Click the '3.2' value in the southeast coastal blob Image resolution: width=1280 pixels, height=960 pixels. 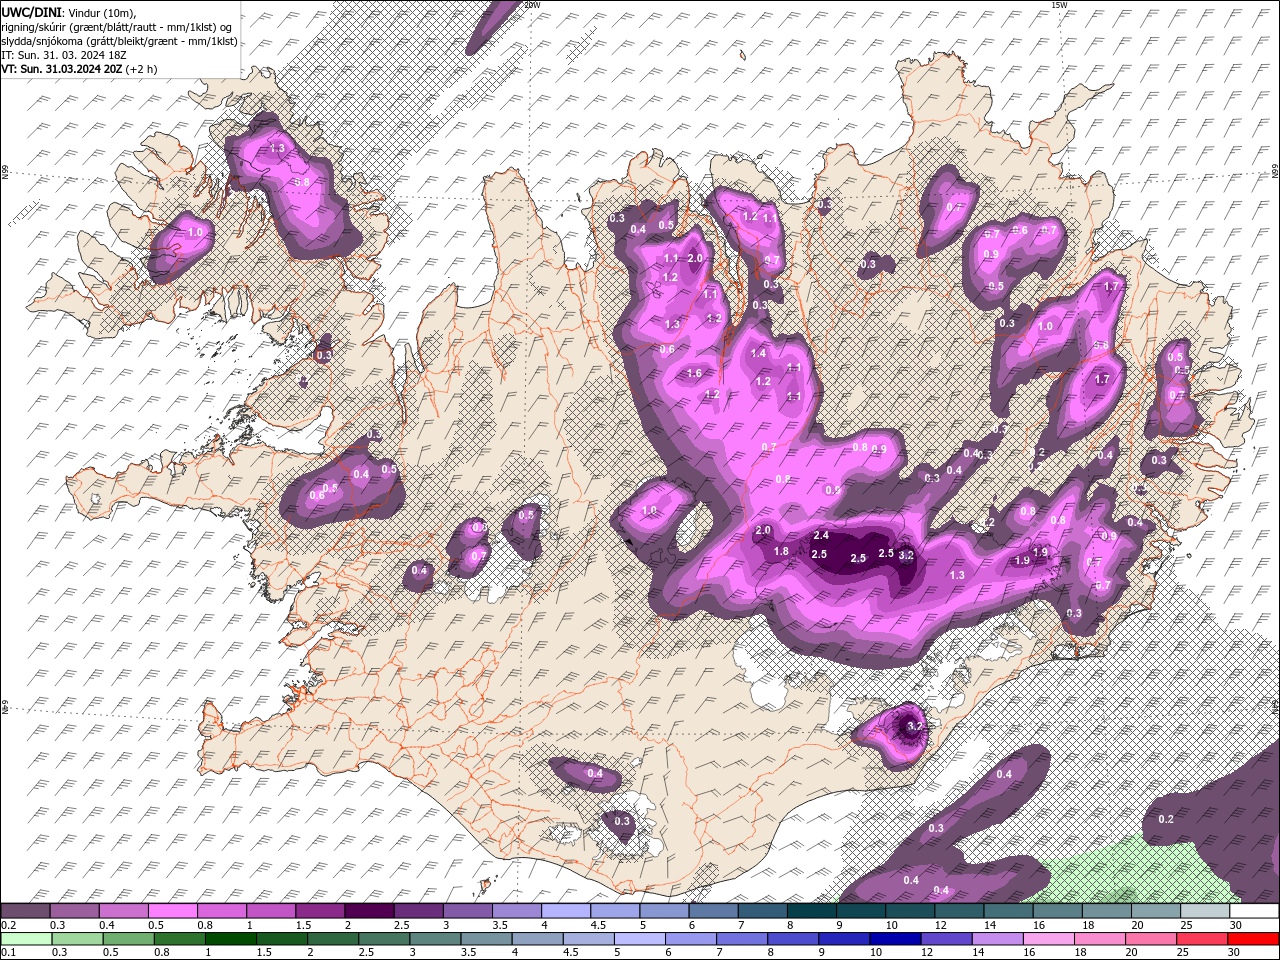914,725
